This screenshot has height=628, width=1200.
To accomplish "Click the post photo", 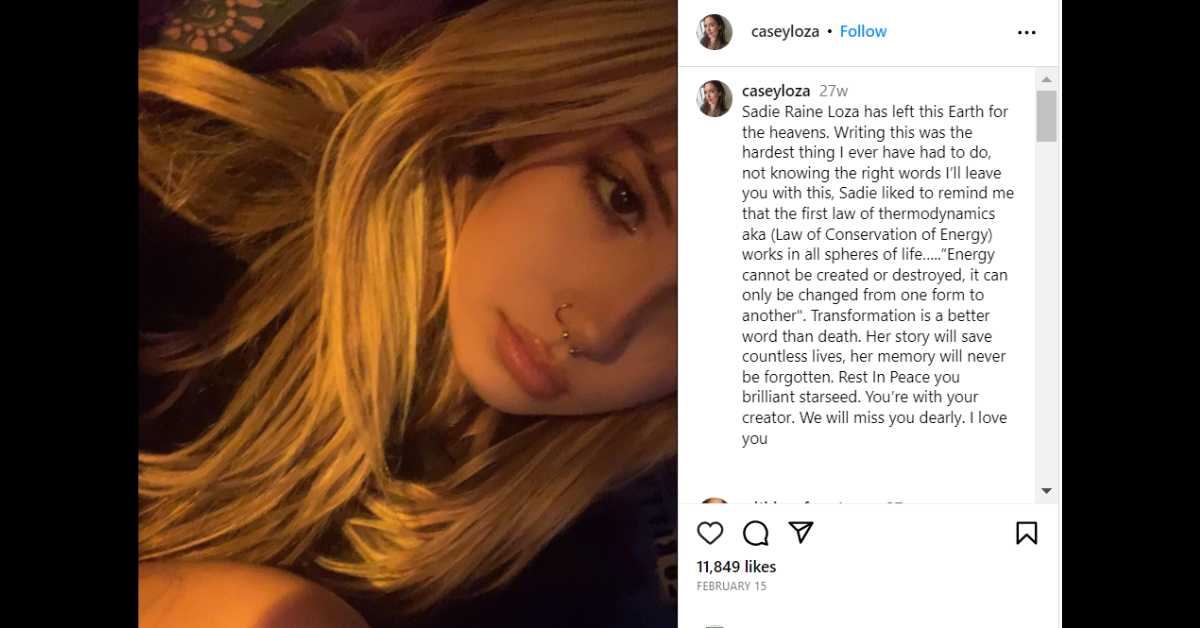I will (407, 314).
